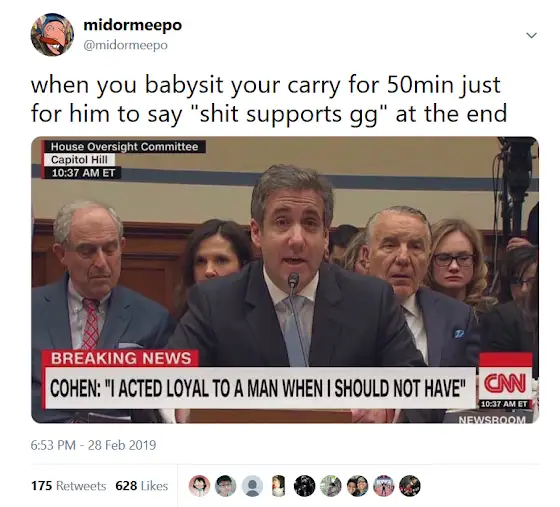Open the 6:53 PM - 28 Feb 2019 timestamp
560x507 pixels.
click(x=94, y=445)
